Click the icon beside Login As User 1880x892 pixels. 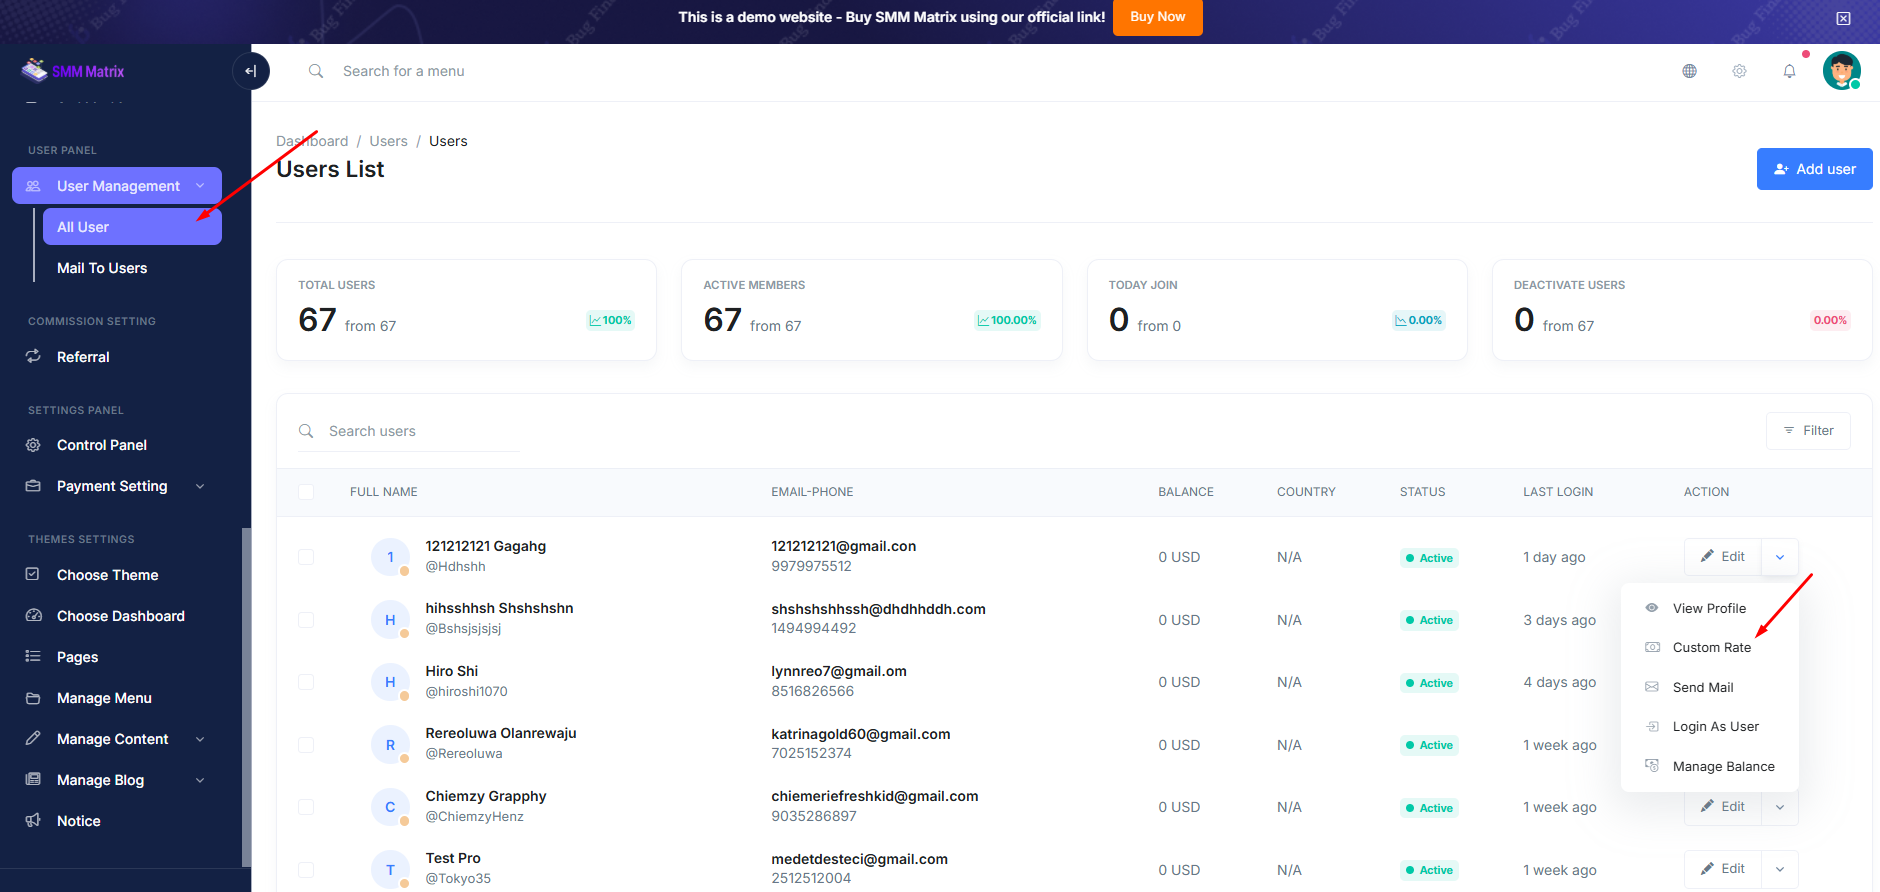[1652, 726]
